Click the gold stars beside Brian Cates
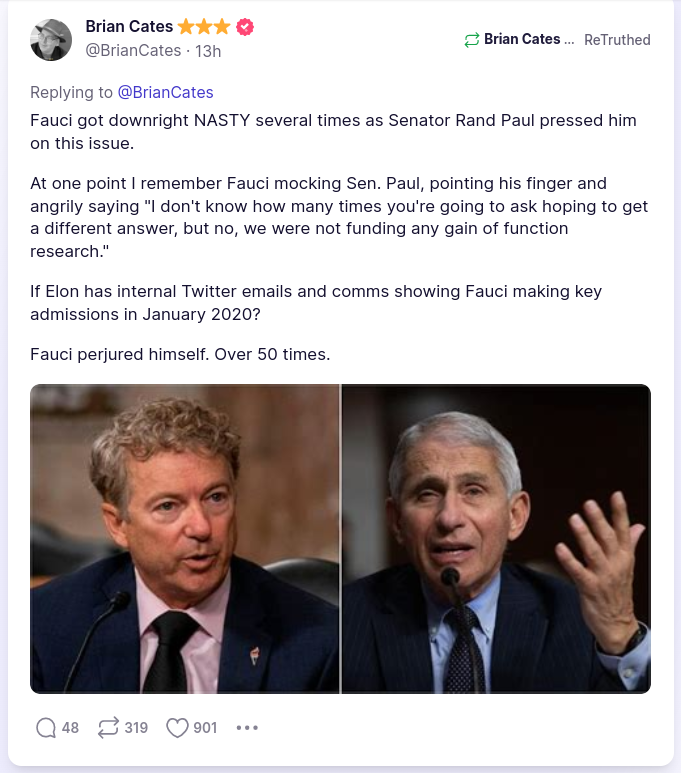 (x=205, y=27)
